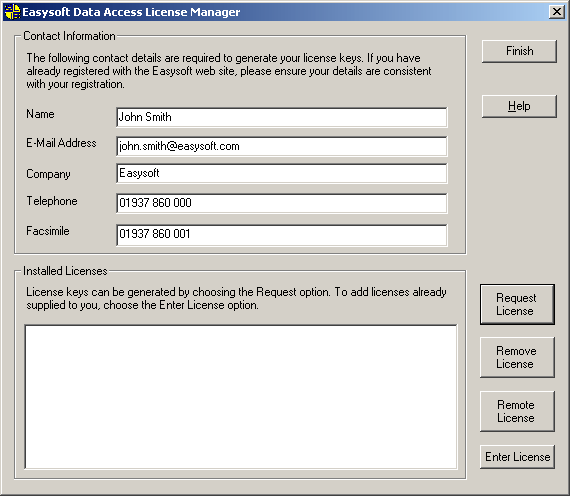The height and width of the screenshot is (496, 570).
Task: Click the Installed Licenses group heading
Action: click(x=65, y=271)
